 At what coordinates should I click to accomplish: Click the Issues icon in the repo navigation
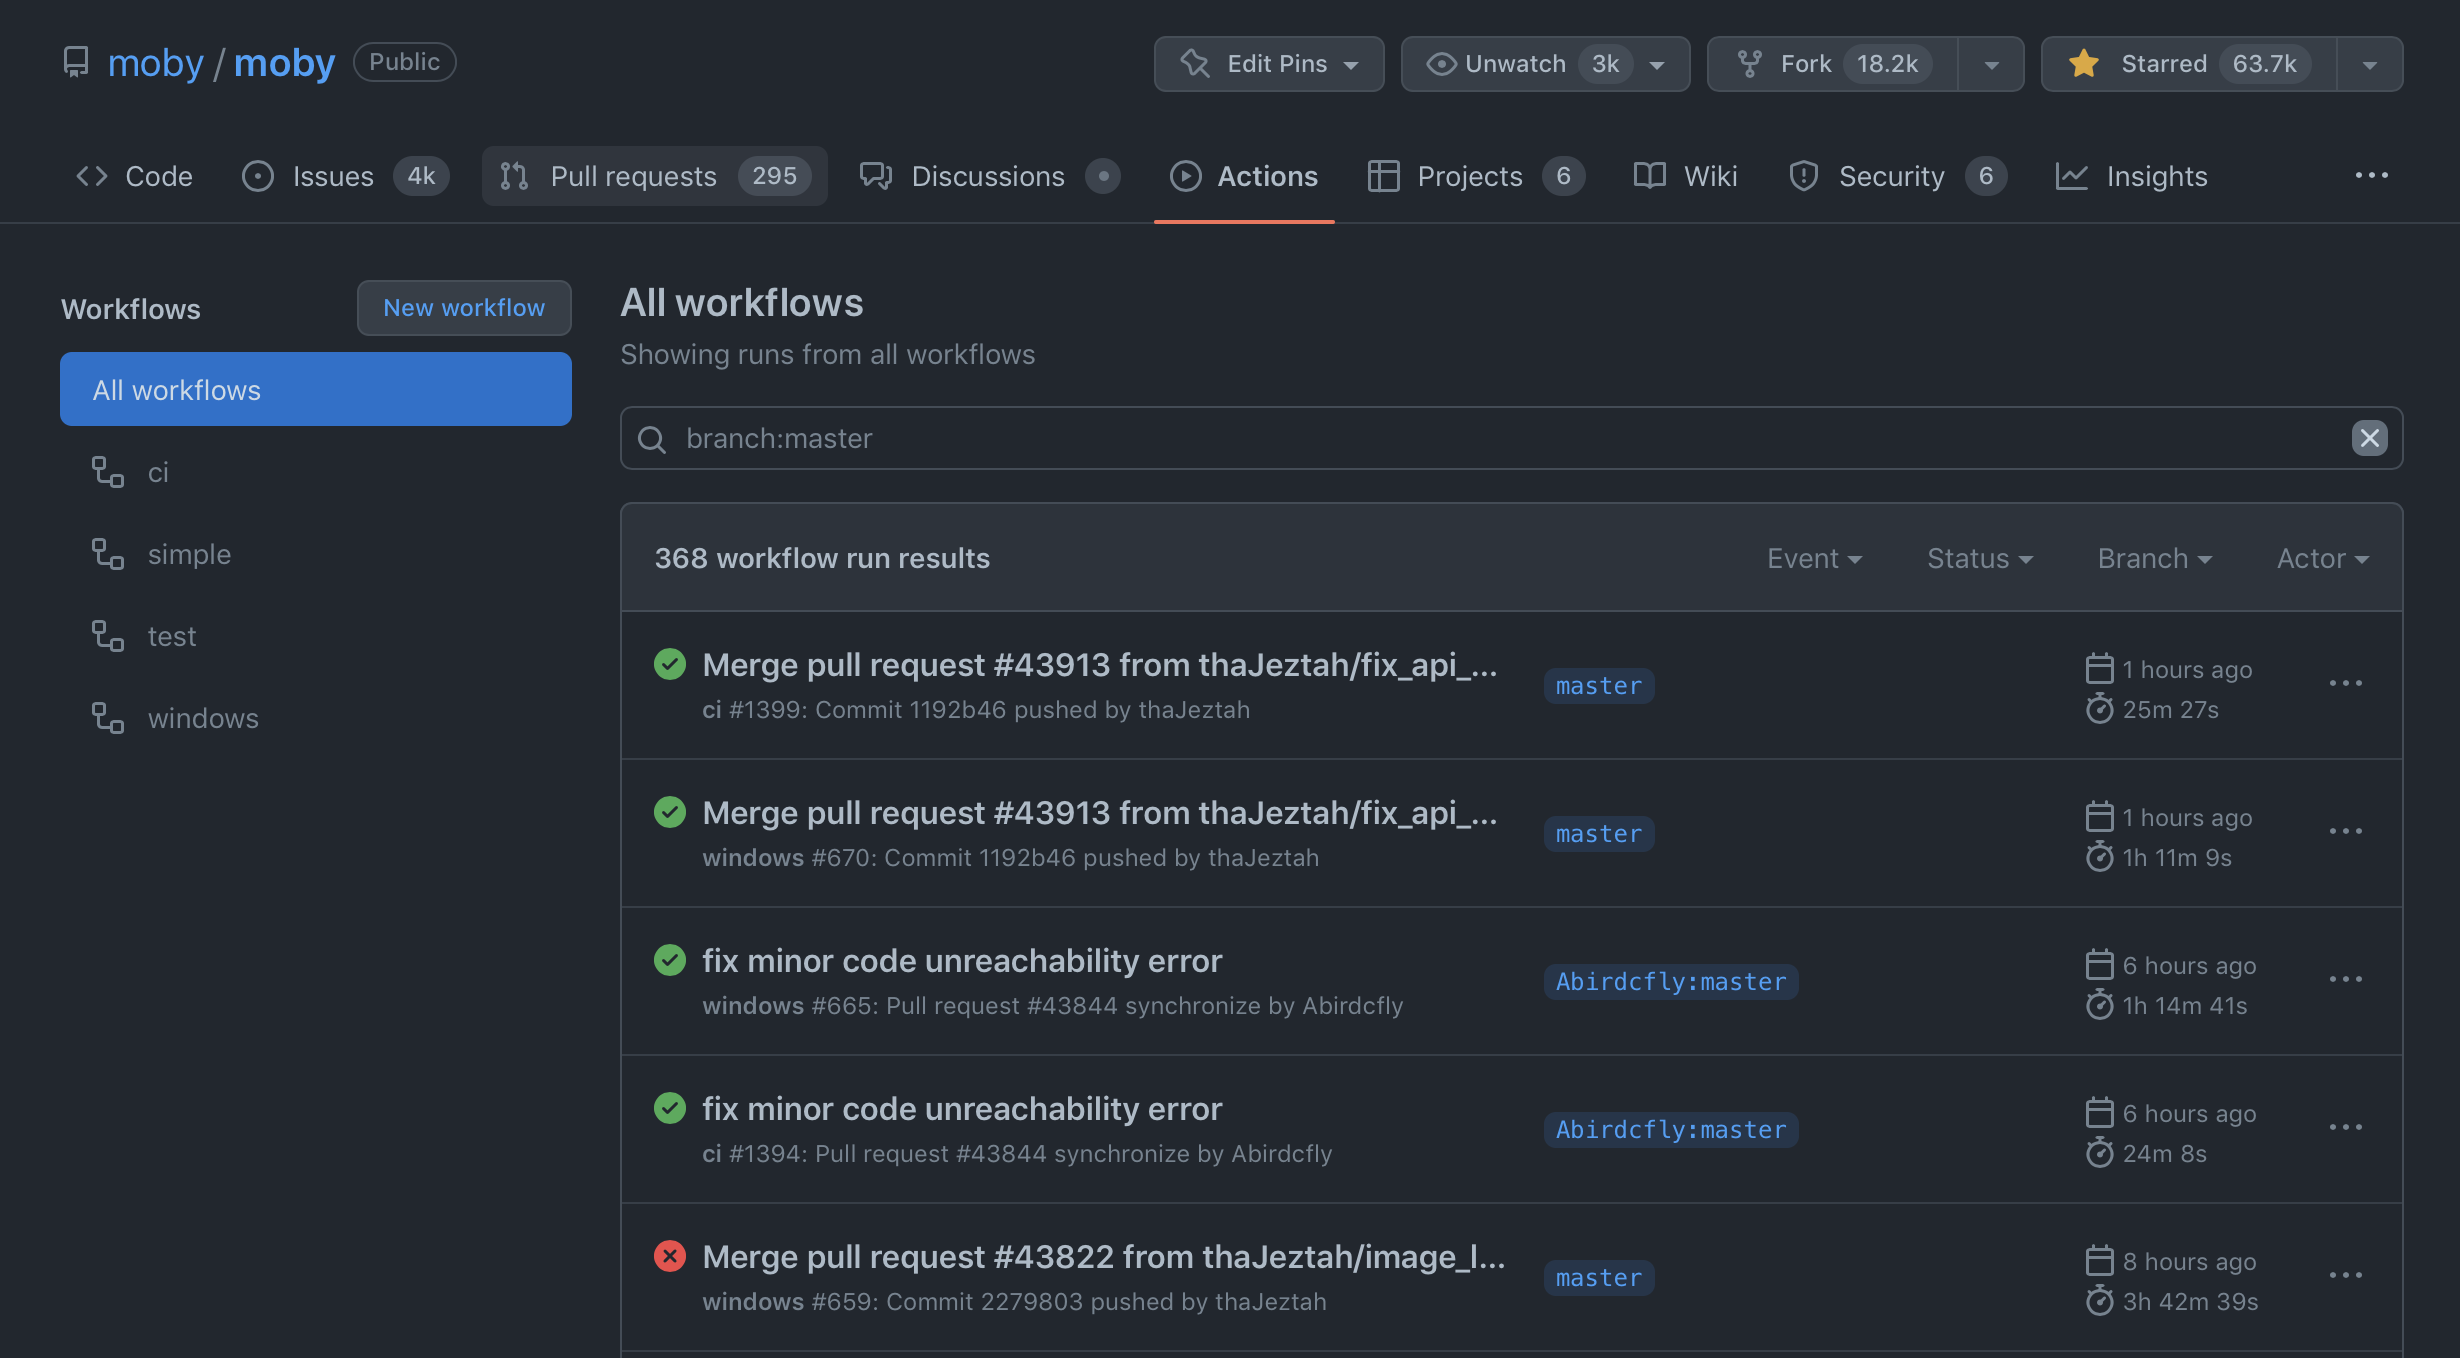click(257, 176)
